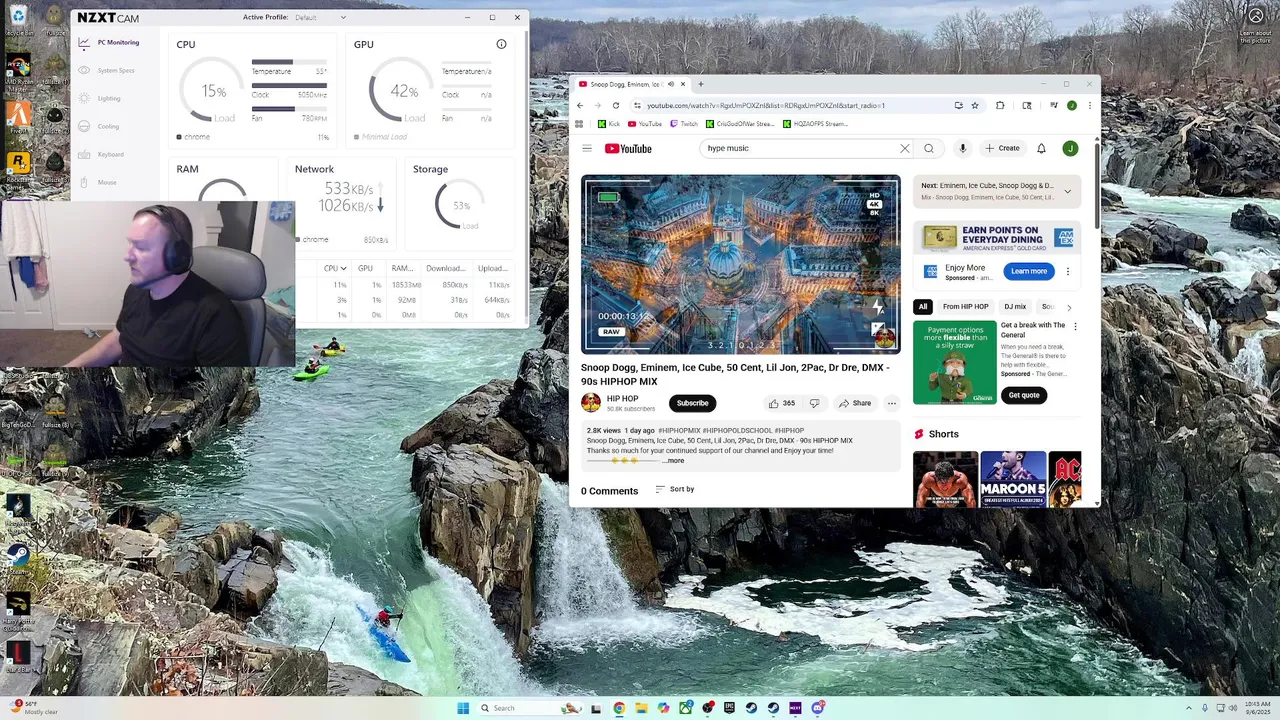This screenshot has width=1280, height=720.
Task: Click the YouTube search magnifier button
Action: [x=929, y=148]
